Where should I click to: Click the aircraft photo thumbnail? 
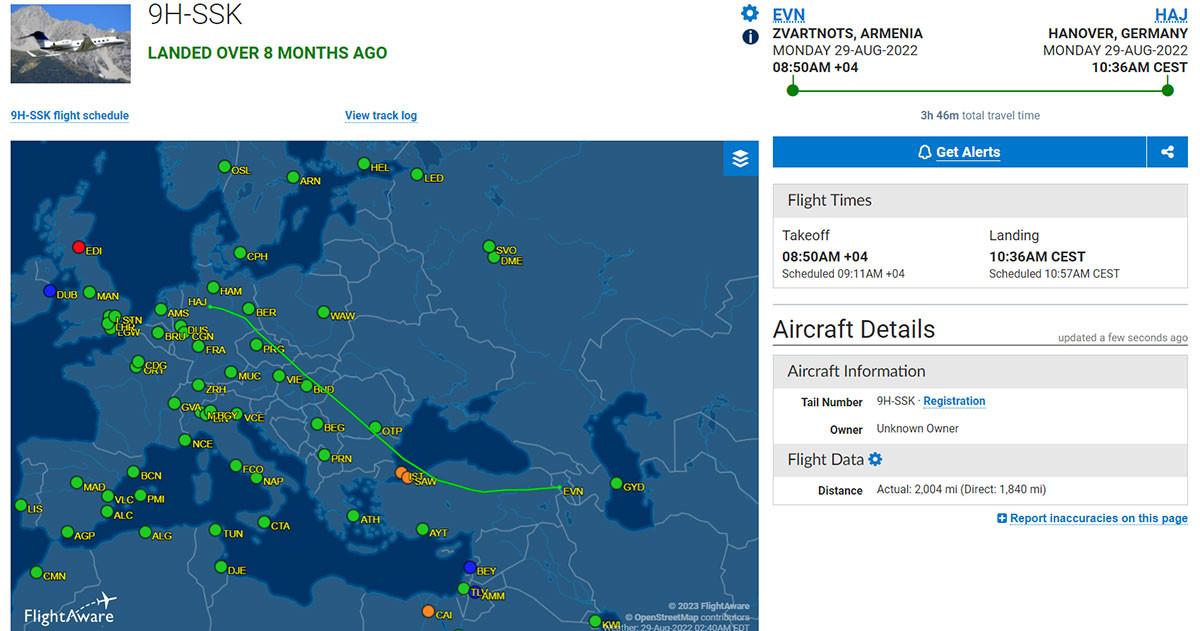71,44
